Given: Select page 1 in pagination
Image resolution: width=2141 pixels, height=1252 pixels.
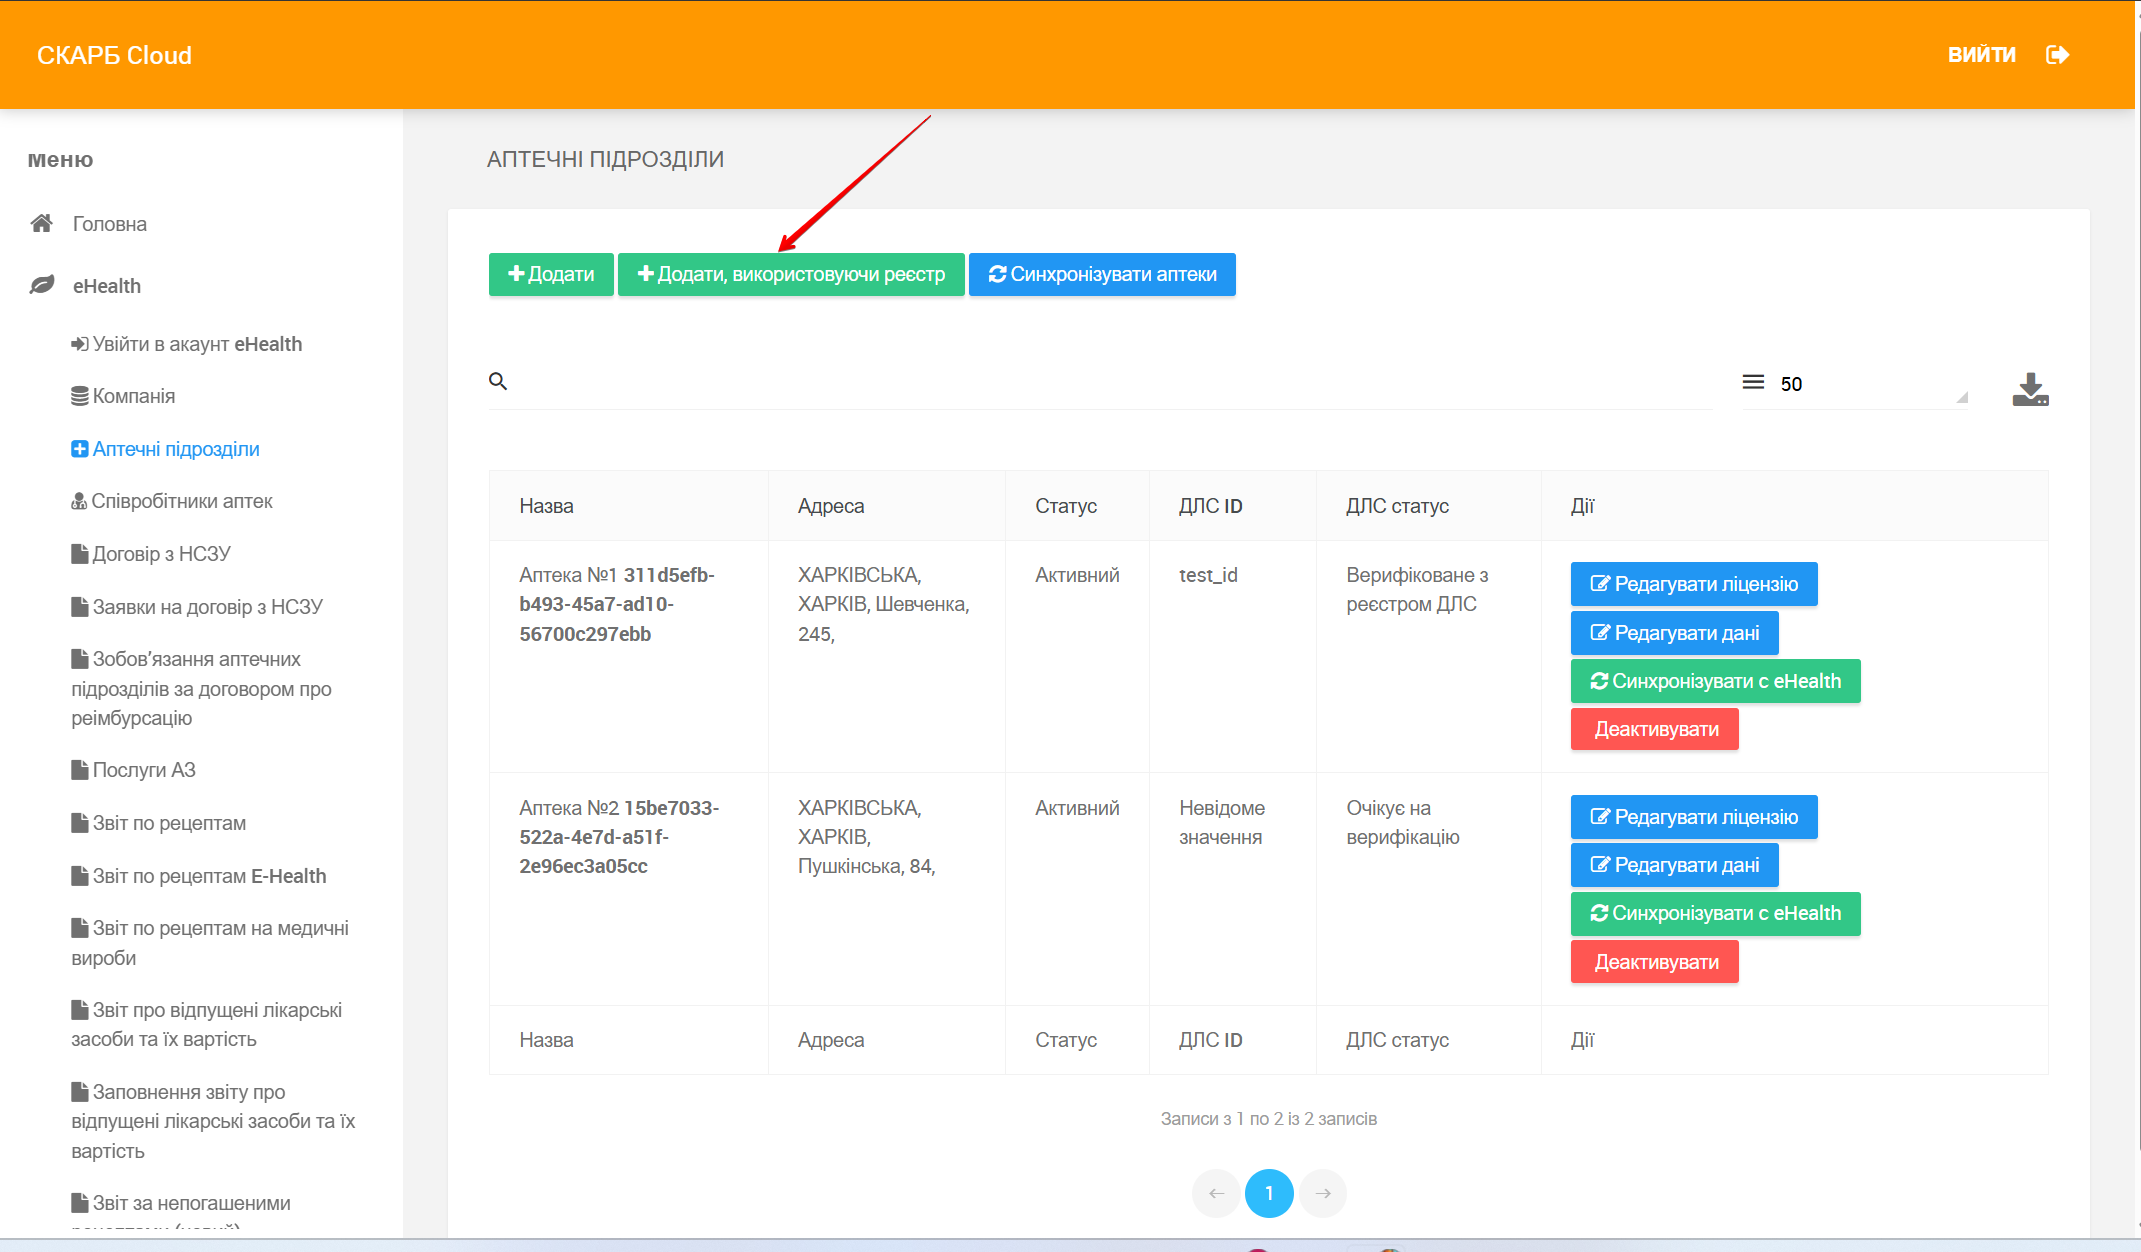Looking at the screenshot, I should 1269,1193.
